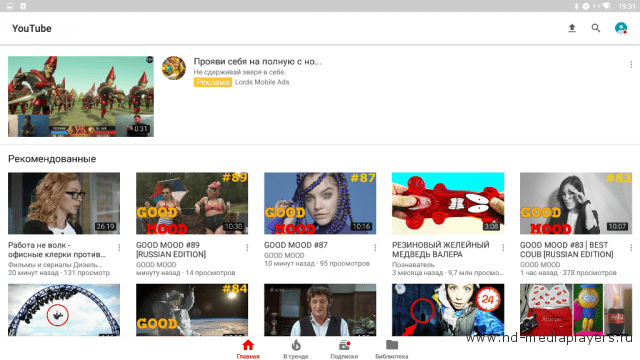This screenshot has width=640, height=360.
Task: Open the Wi-Fi status bar icon
Action: pos(607,6)
